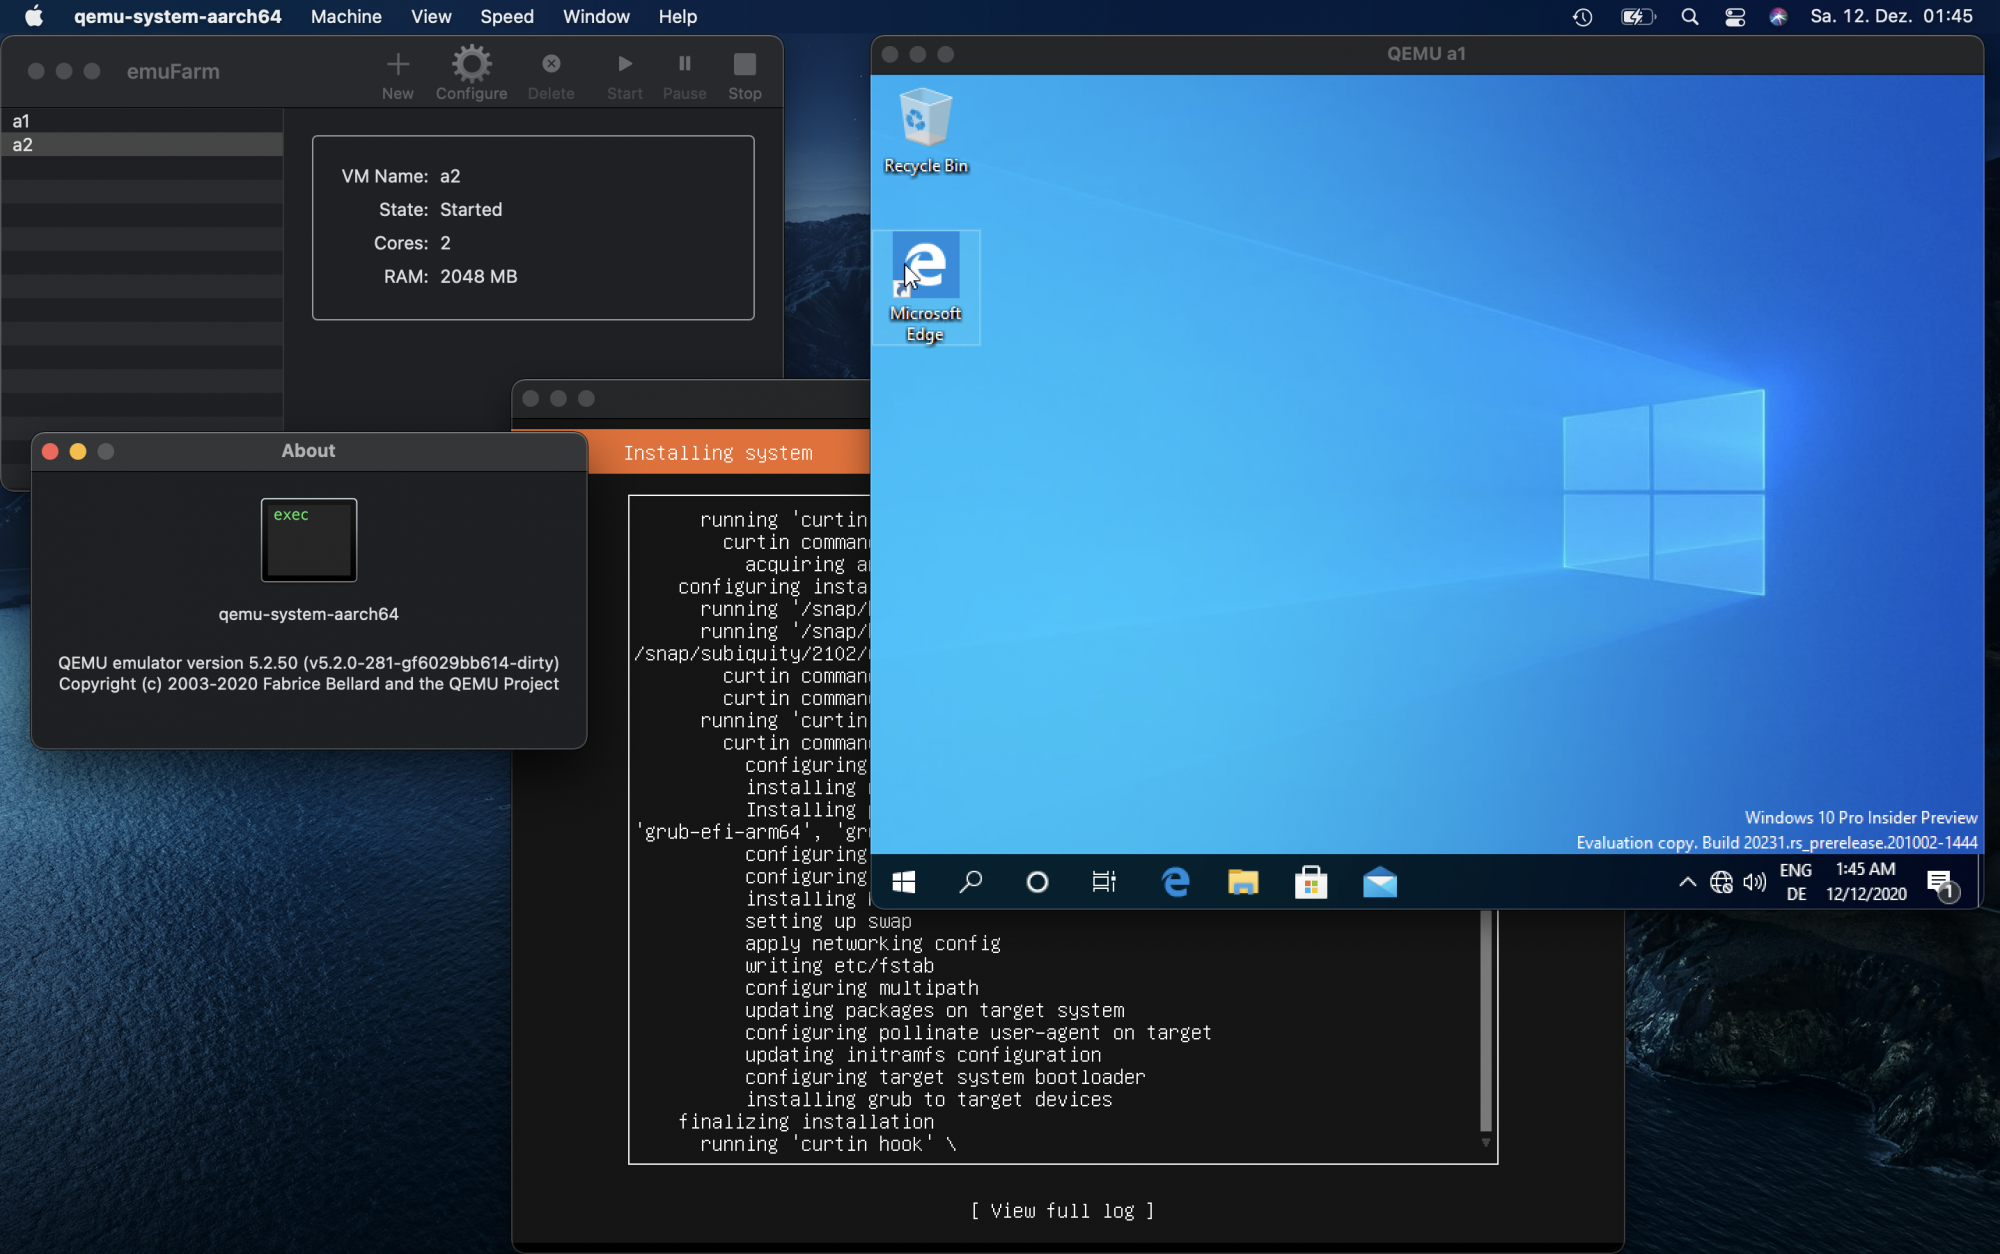Screen dimensions: 2000x1254
Task: Click the New VM toolbar icon
Action: click(x=397, y=75)
